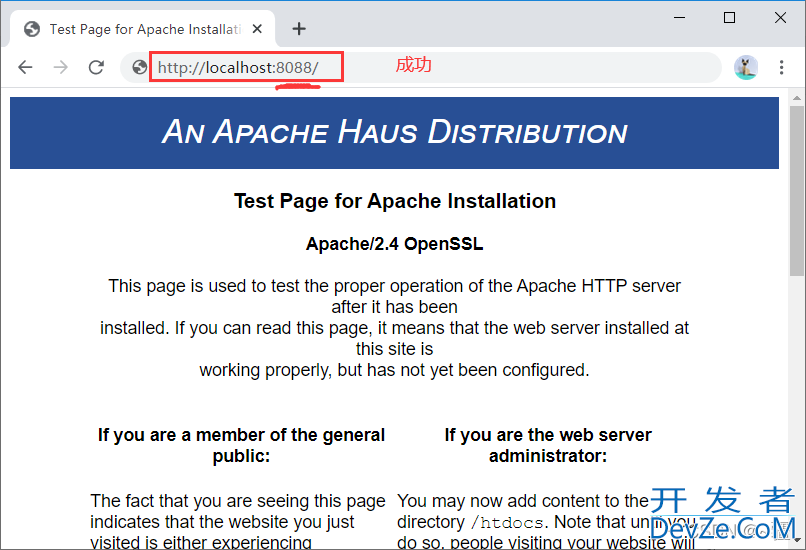Click the 'member of the general public' heading
This screenshot has width=806, height=550.
click(241, 445)
